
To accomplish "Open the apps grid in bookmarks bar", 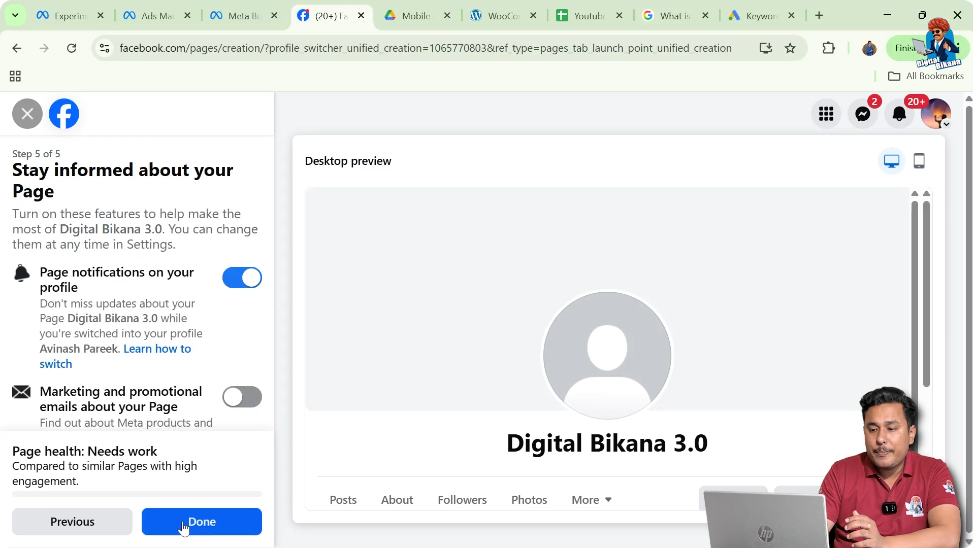I will coord(16,76).
